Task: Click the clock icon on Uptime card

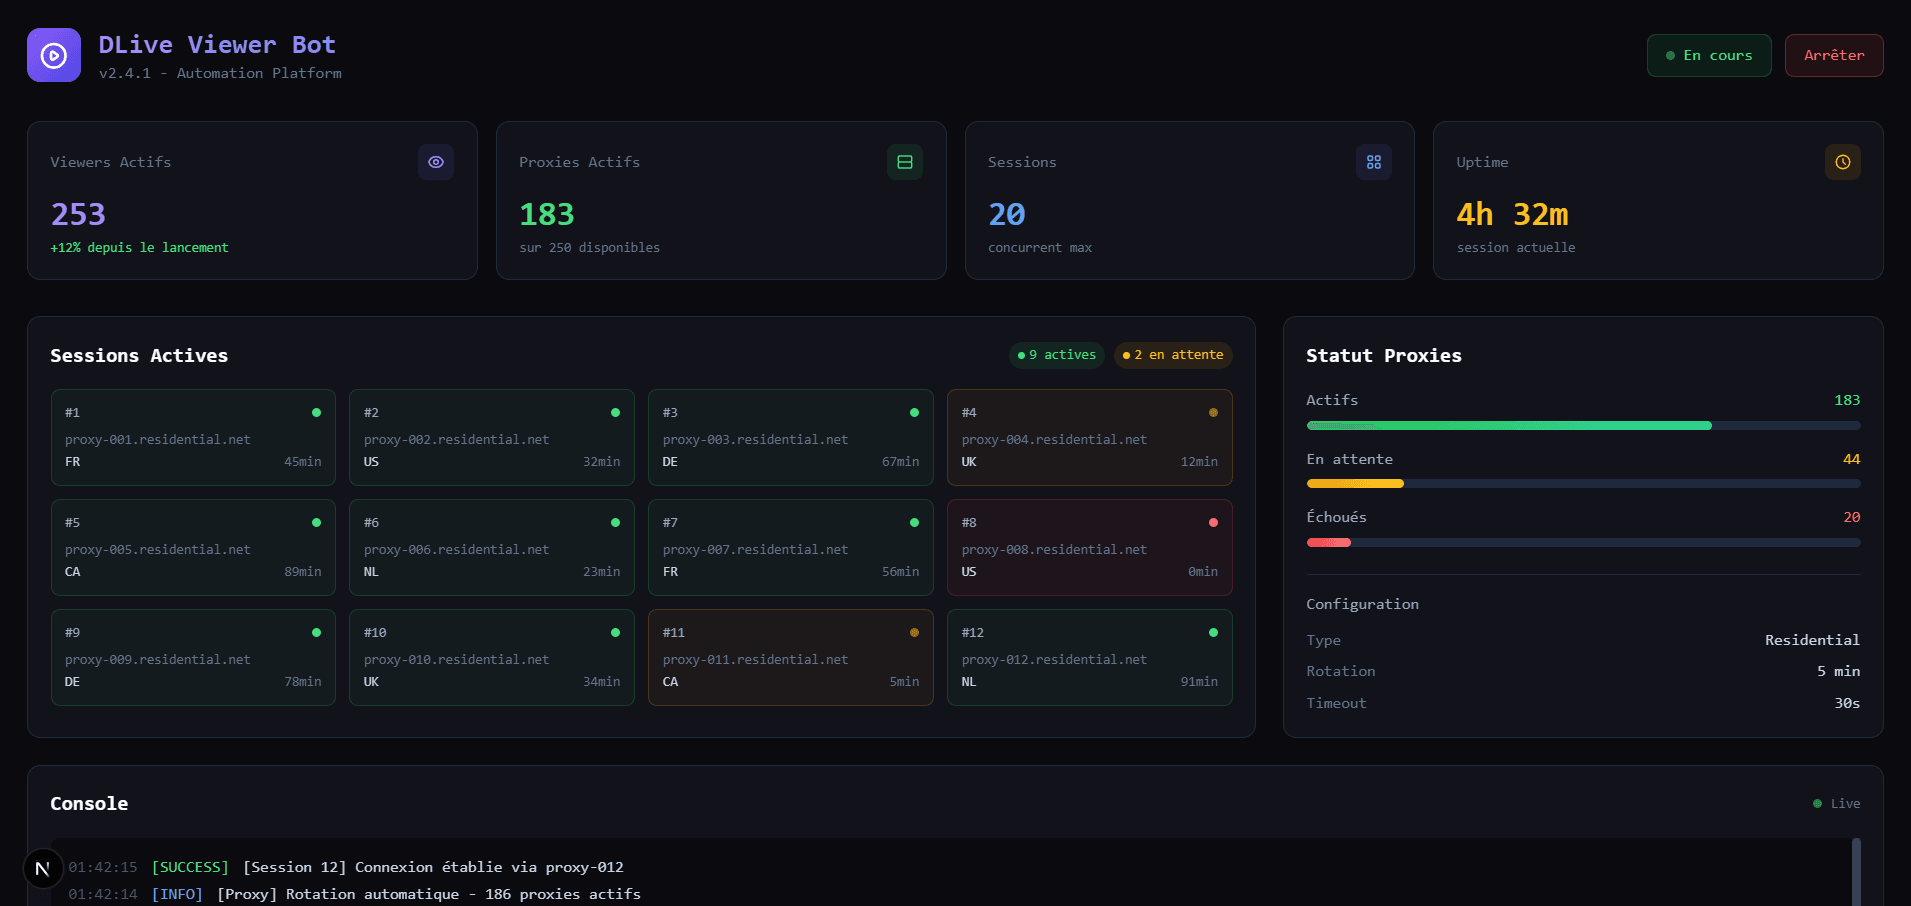Action: click(x=1842, y=162)
